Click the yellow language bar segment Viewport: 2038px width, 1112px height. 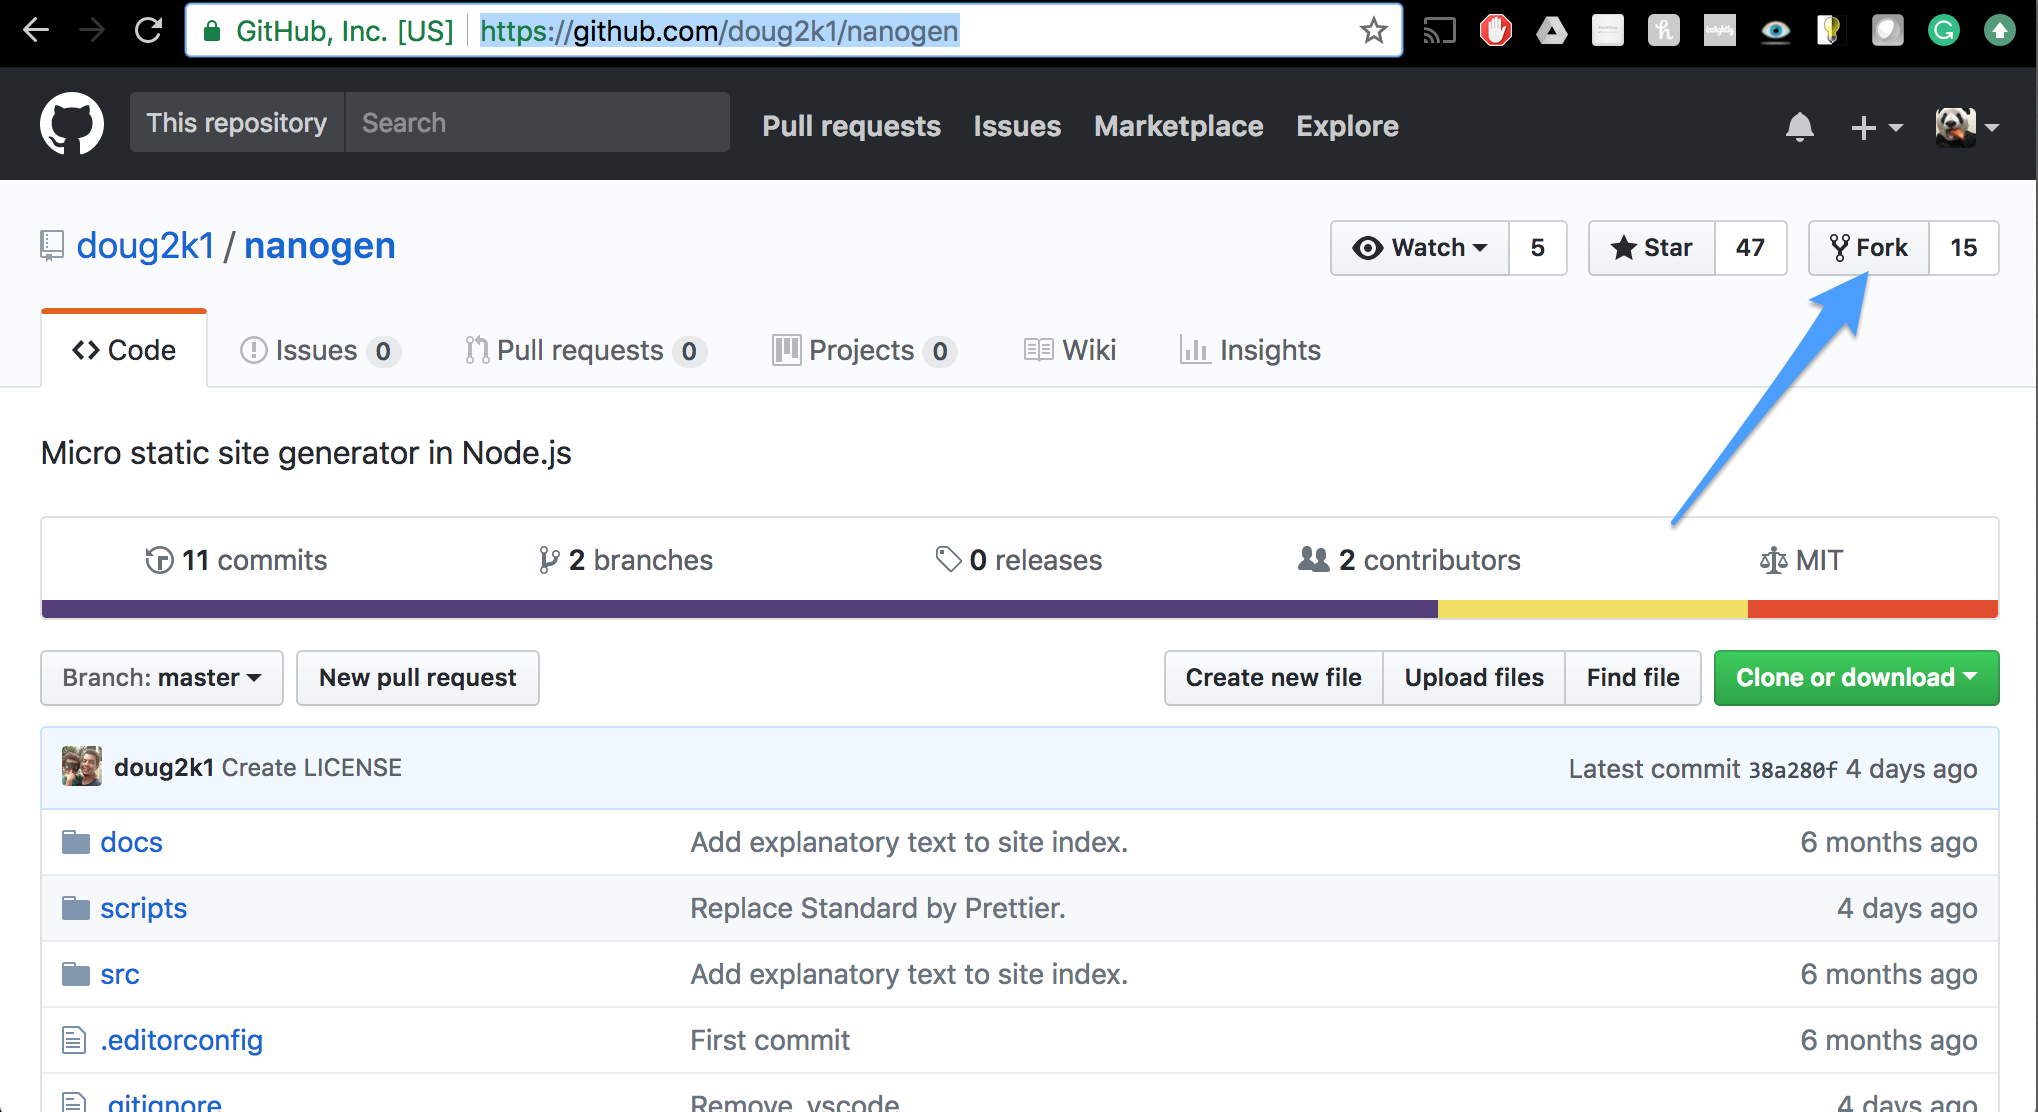[x=1592, y=609]
